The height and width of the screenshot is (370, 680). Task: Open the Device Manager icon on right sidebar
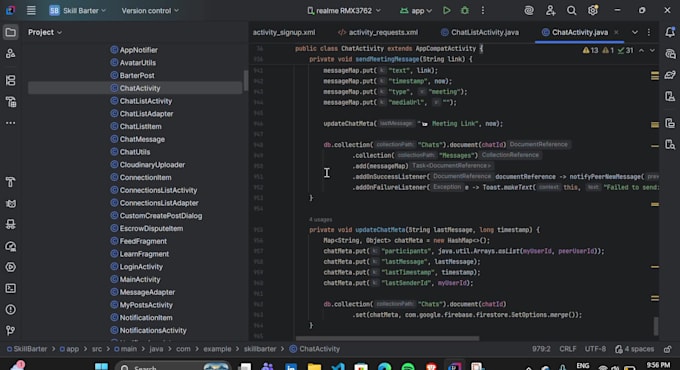(x=670, y=96)
